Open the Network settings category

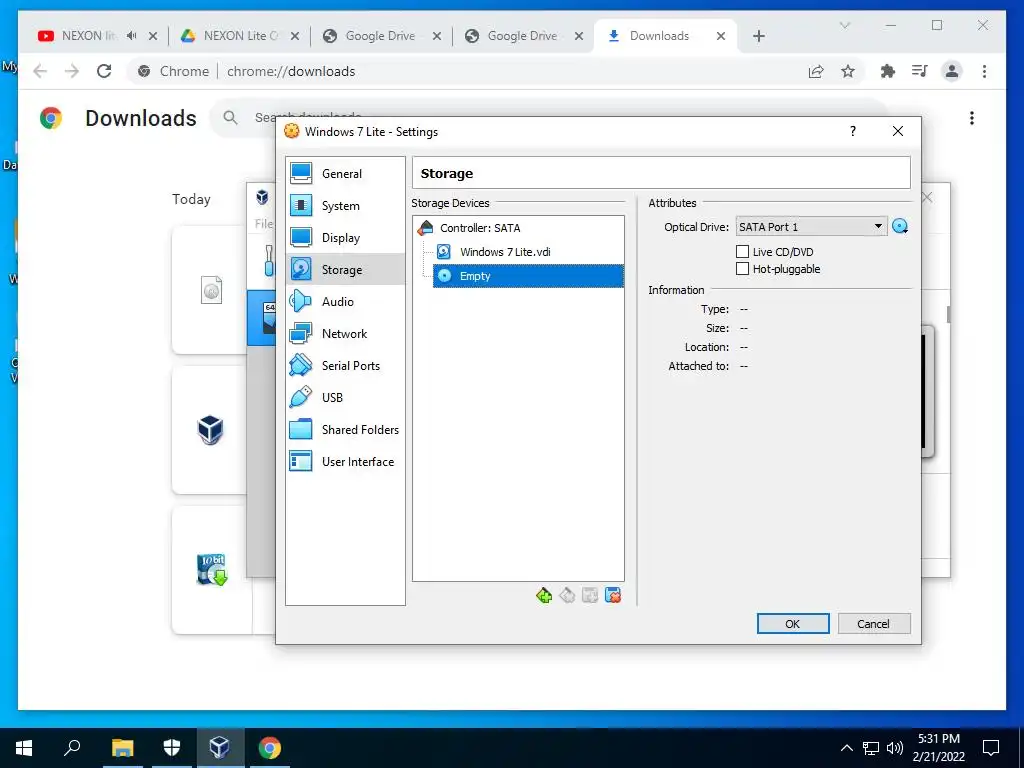[345, 334]
